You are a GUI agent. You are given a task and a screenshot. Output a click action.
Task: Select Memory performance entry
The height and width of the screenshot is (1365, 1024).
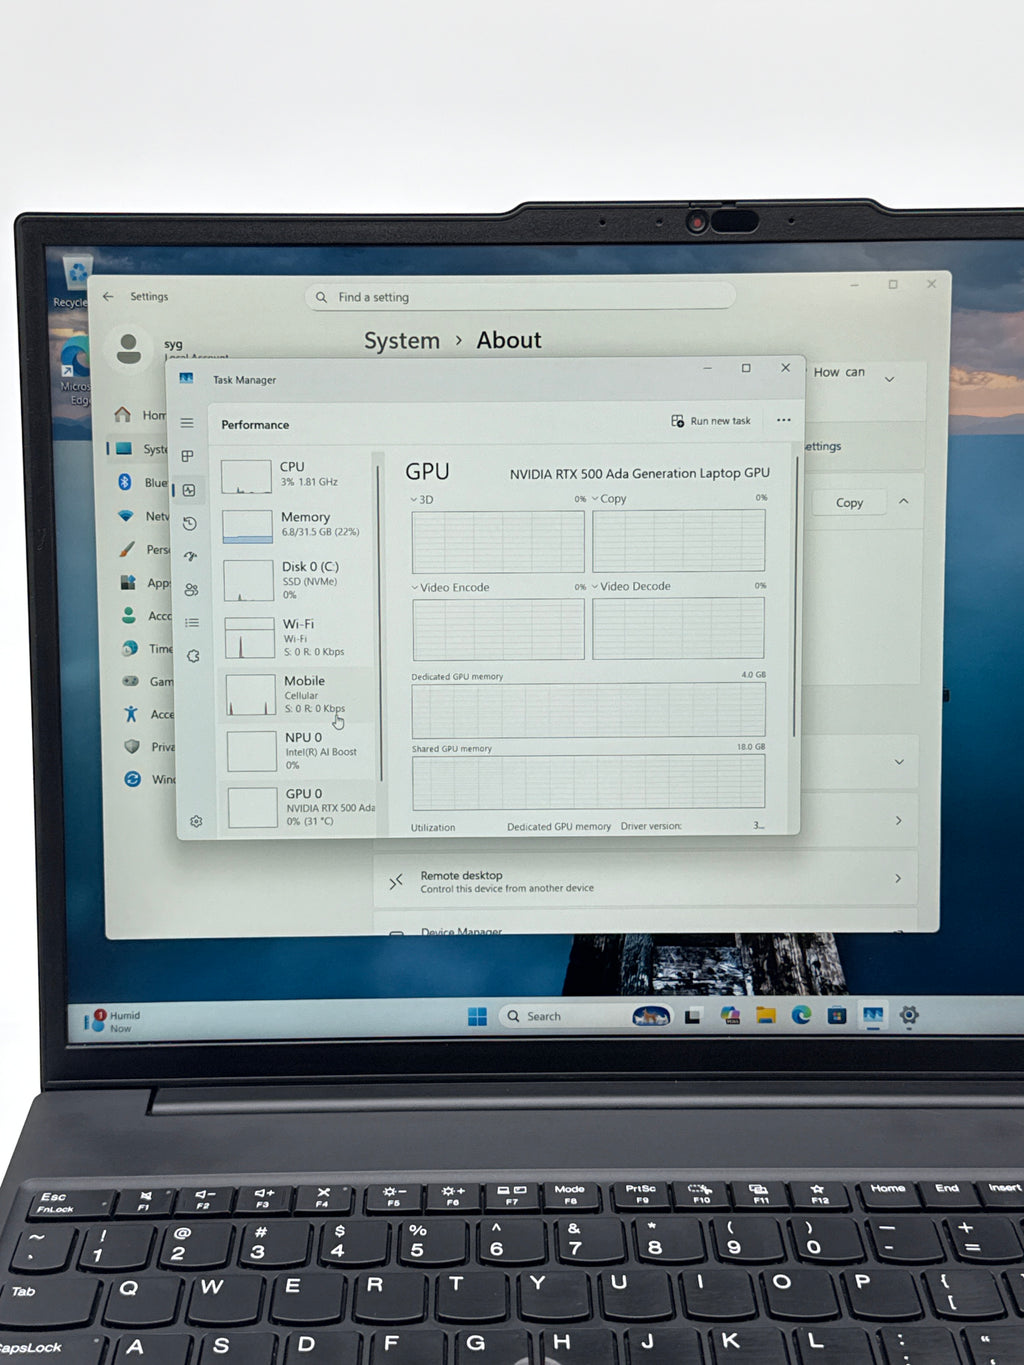click(x=296, y=525)
